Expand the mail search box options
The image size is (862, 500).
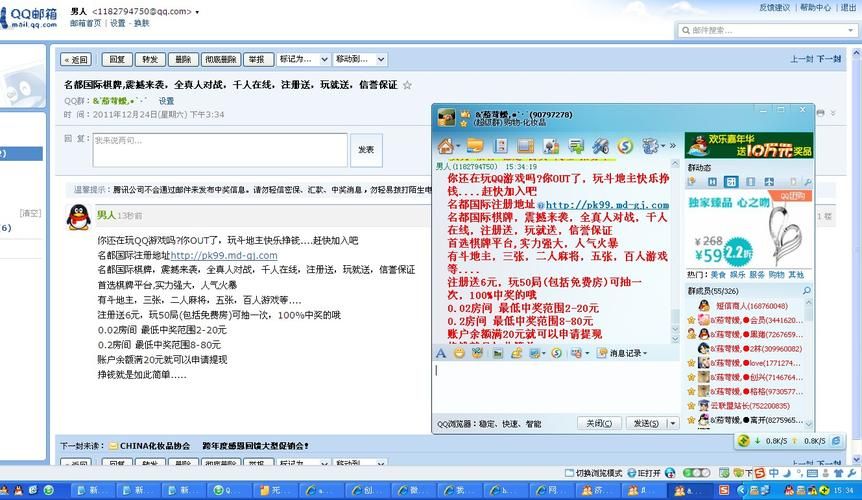[850, 30]
